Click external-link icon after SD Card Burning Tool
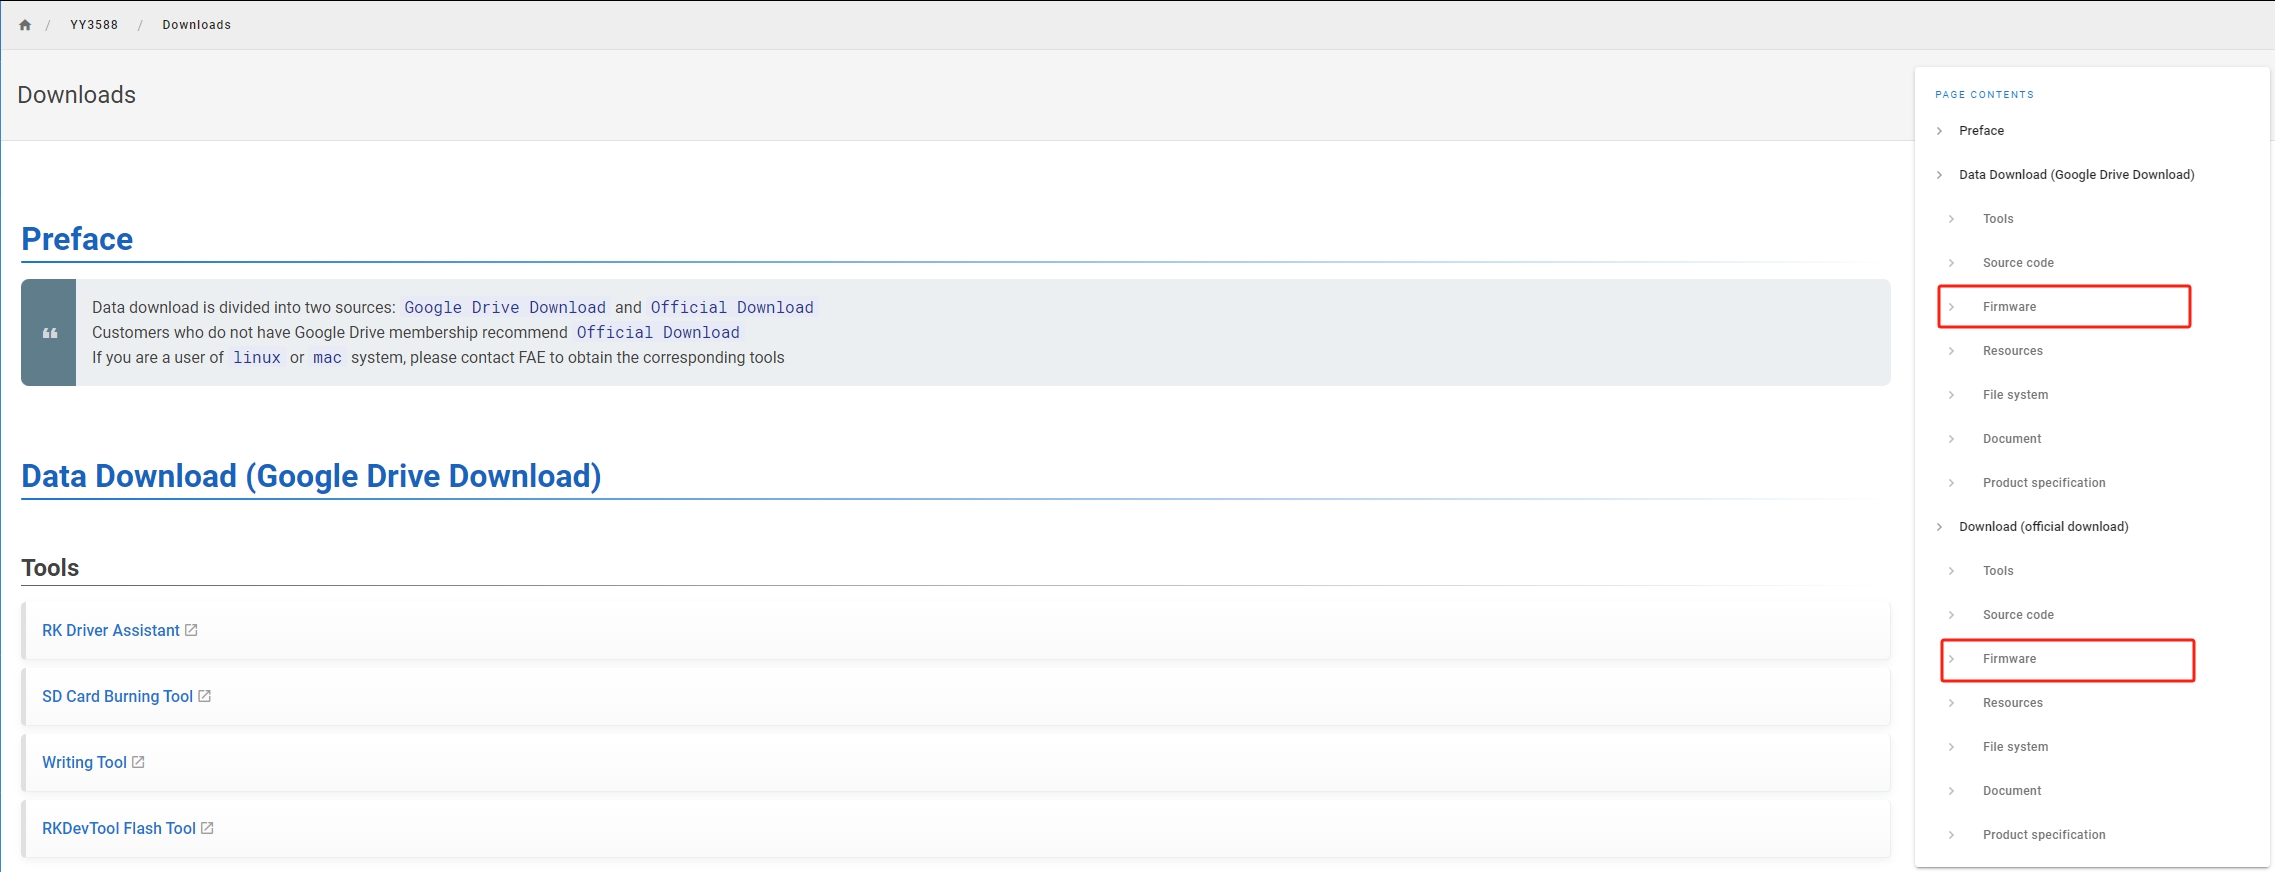 pos(204,696)
